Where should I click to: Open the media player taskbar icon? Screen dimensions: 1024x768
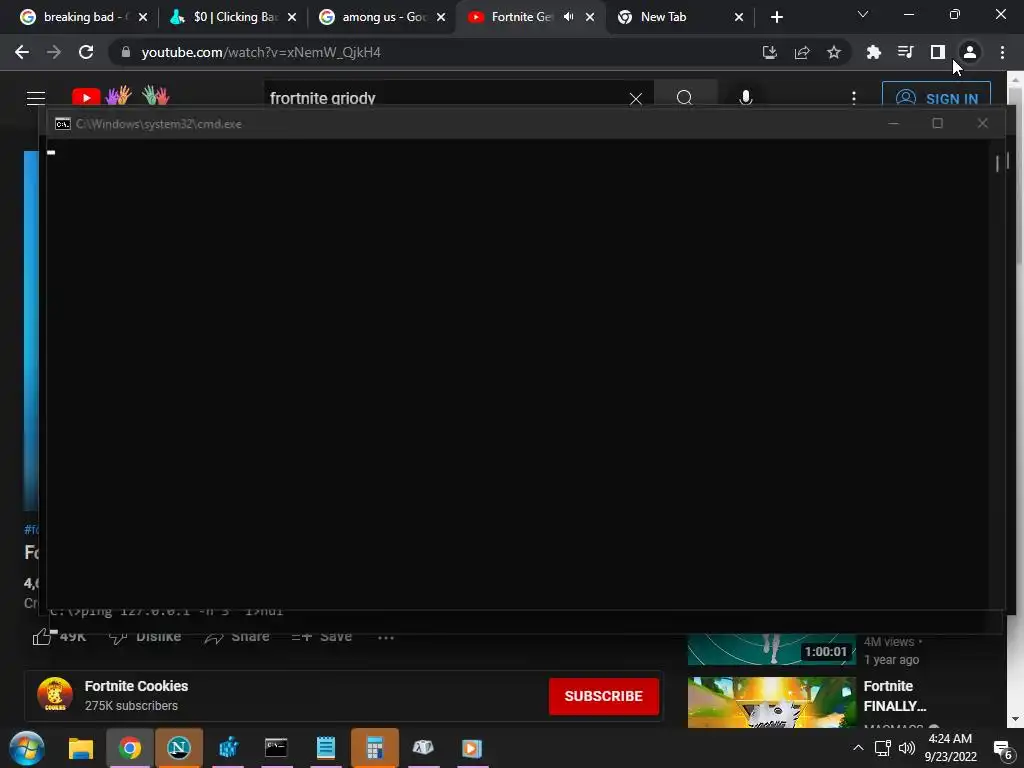pos(472,748)
